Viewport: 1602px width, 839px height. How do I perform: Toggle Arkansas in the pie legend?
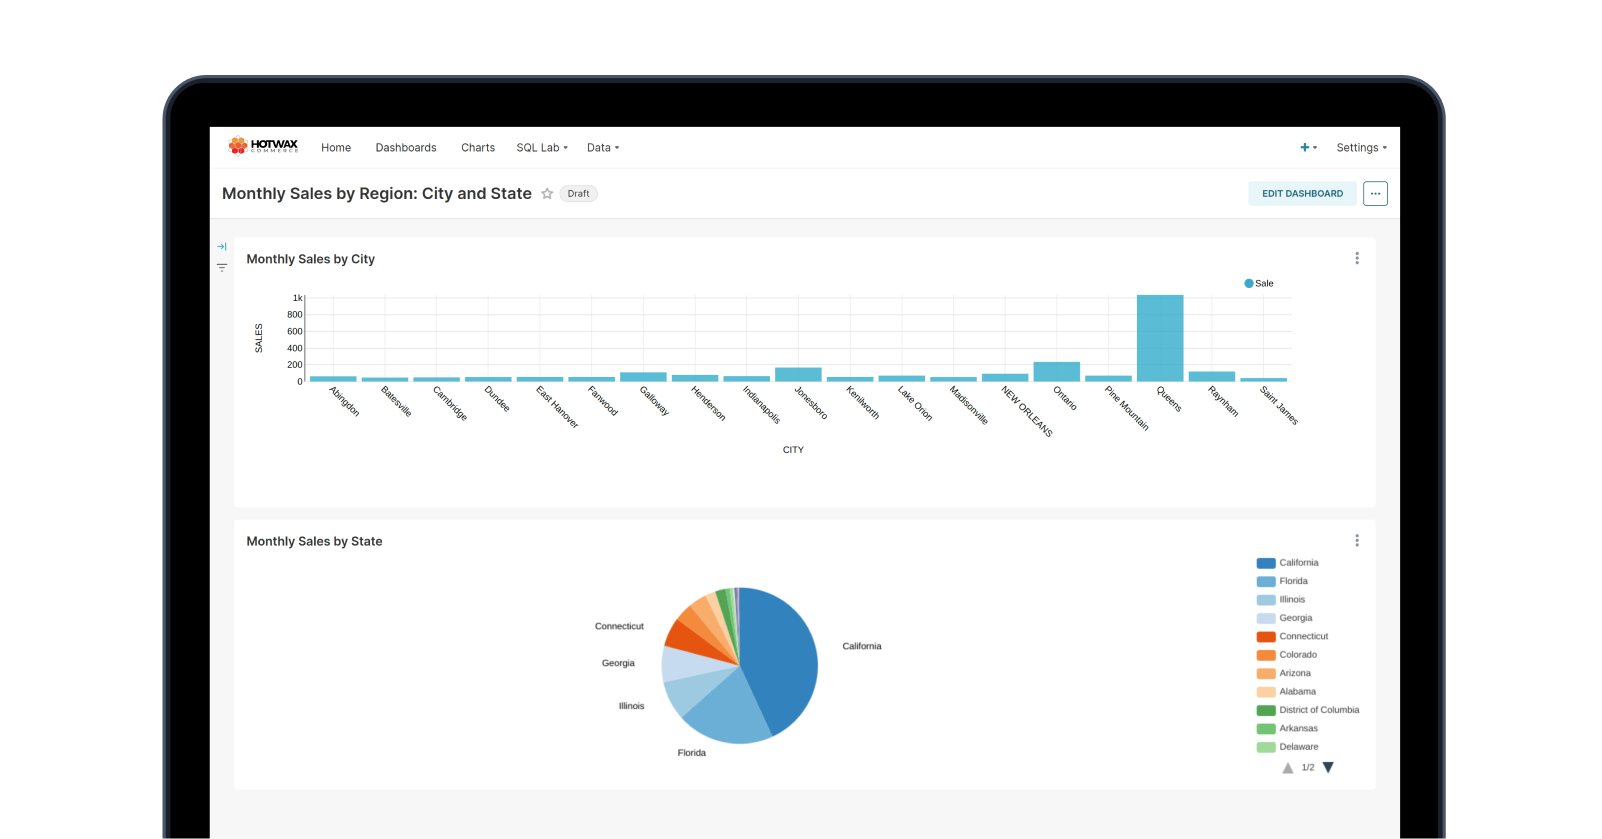coord(1288,728)
